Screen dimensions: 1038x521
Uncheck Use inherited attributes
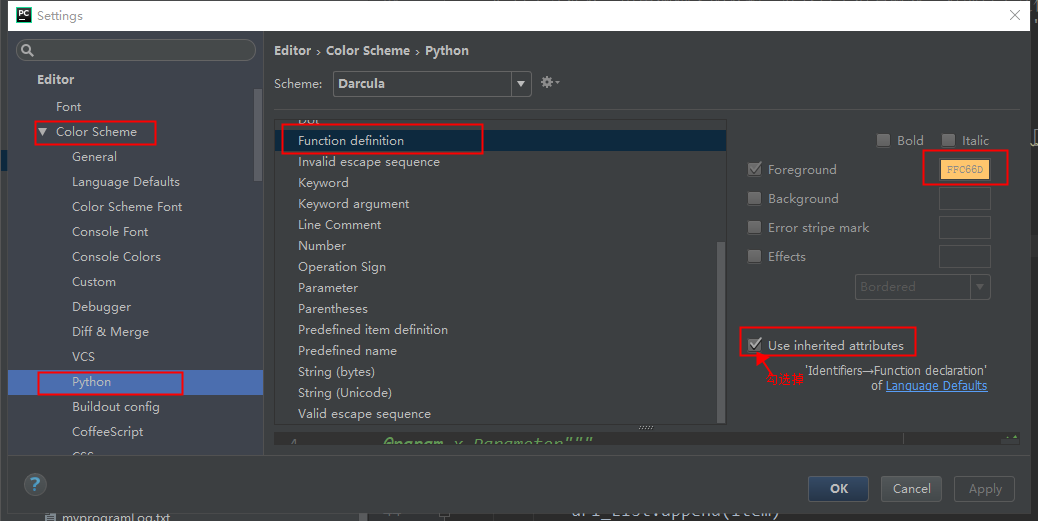(x=754, y=345)
